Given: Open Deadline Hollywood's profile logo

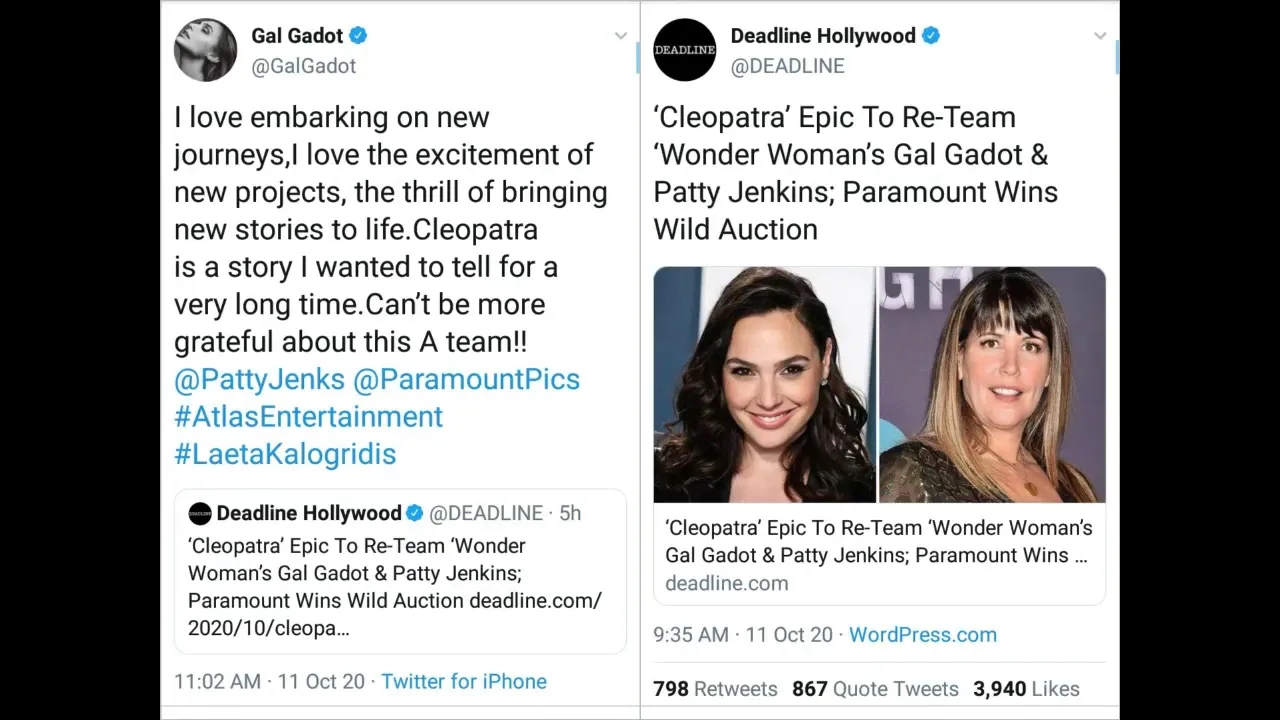Looking at the screenshot, I should click(685, 50).
